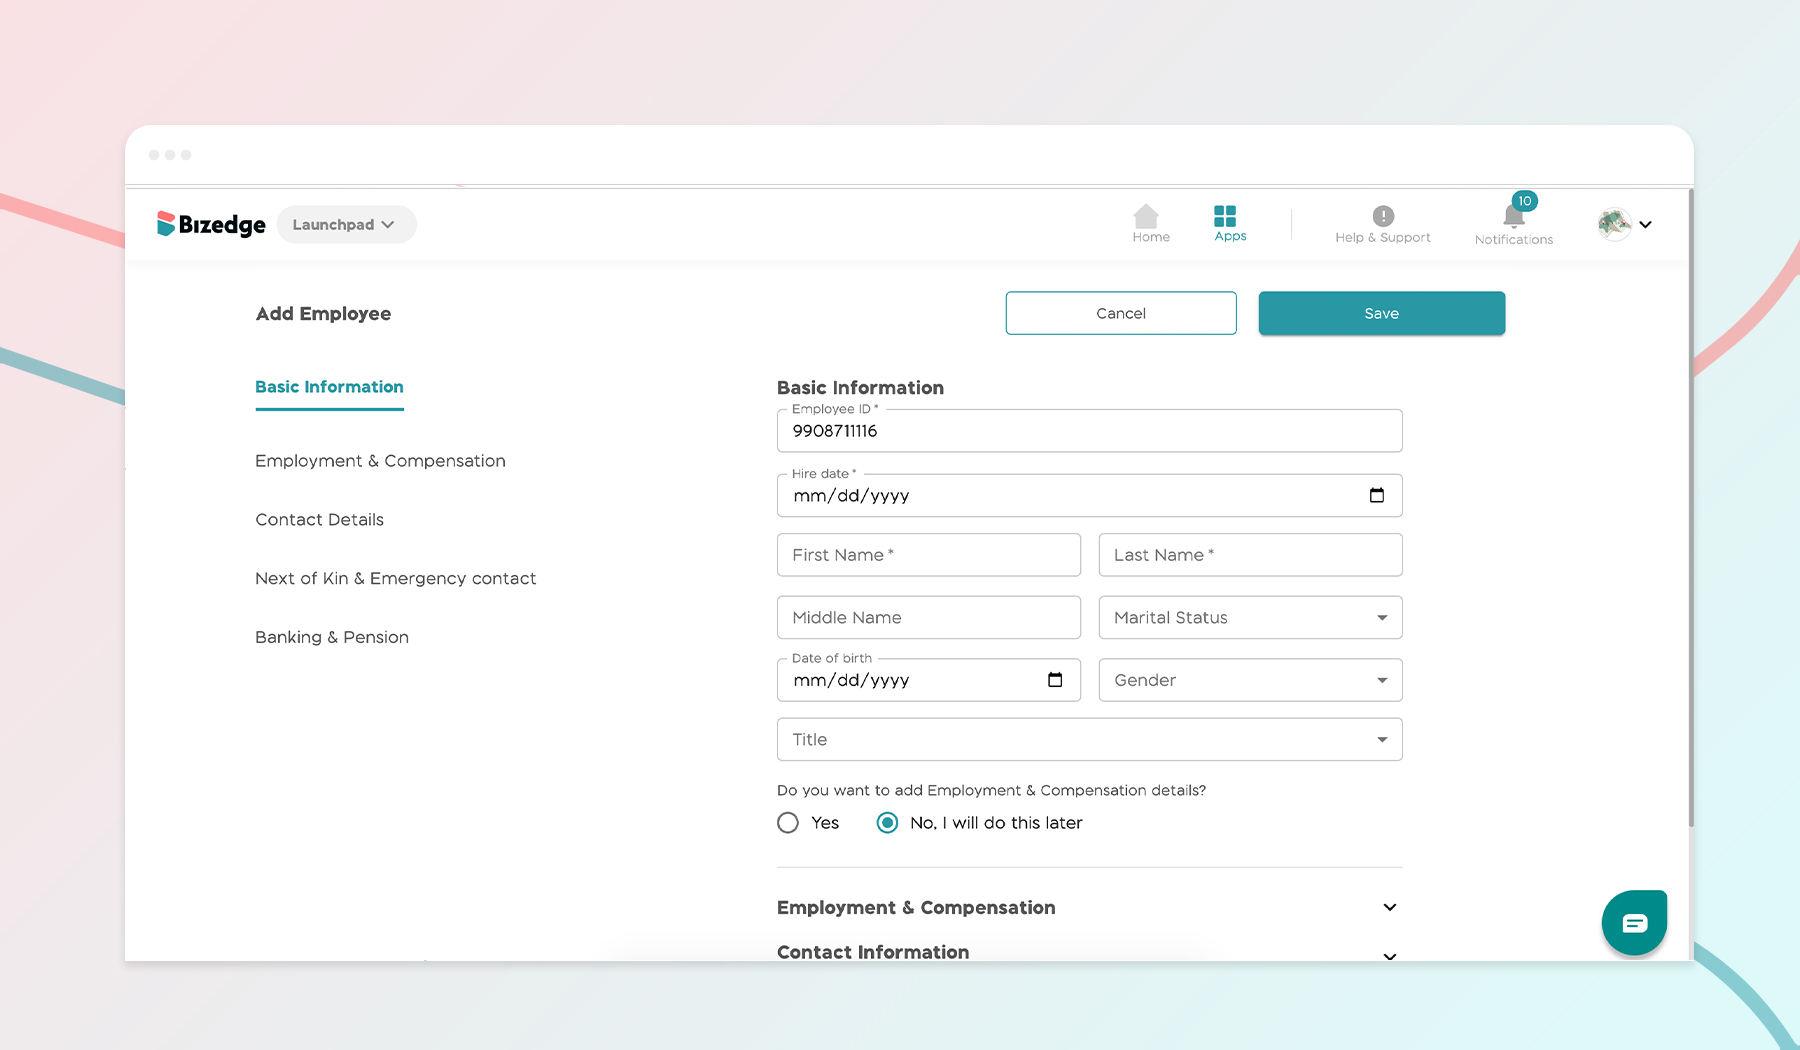Image resolution: width=1800 pixels, height=1050 pixels.
Task: Select "No, I will do this later"
Action: coord(886,822)
